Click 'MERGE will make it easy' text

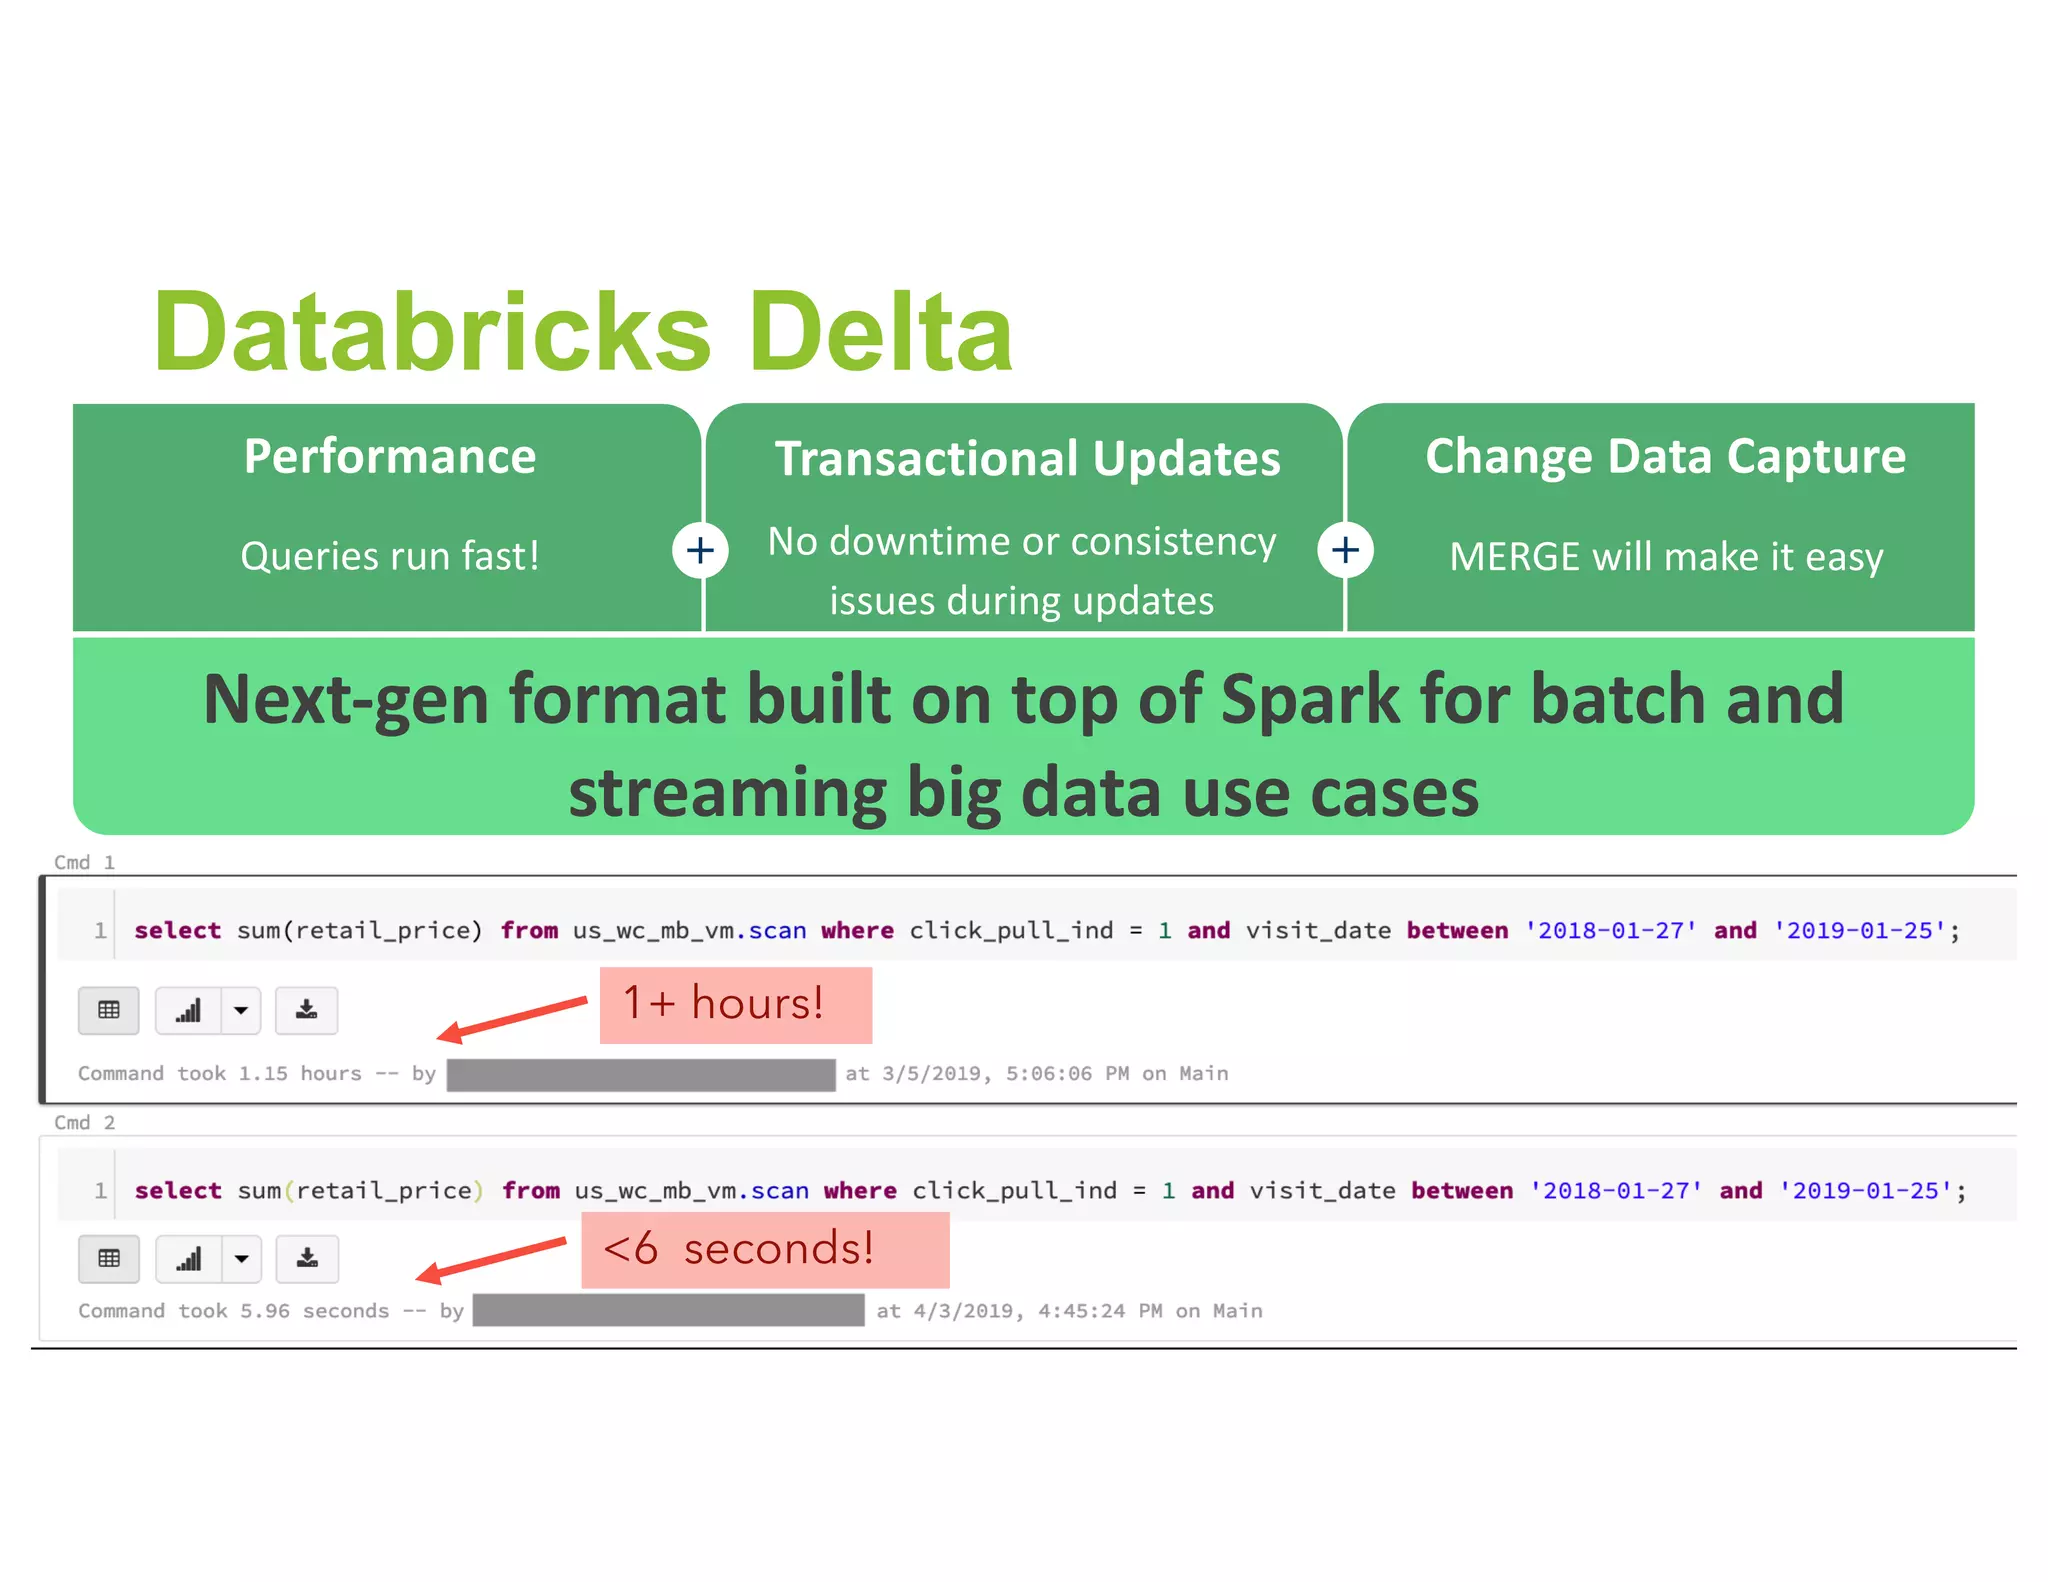tap(1666, 557)
